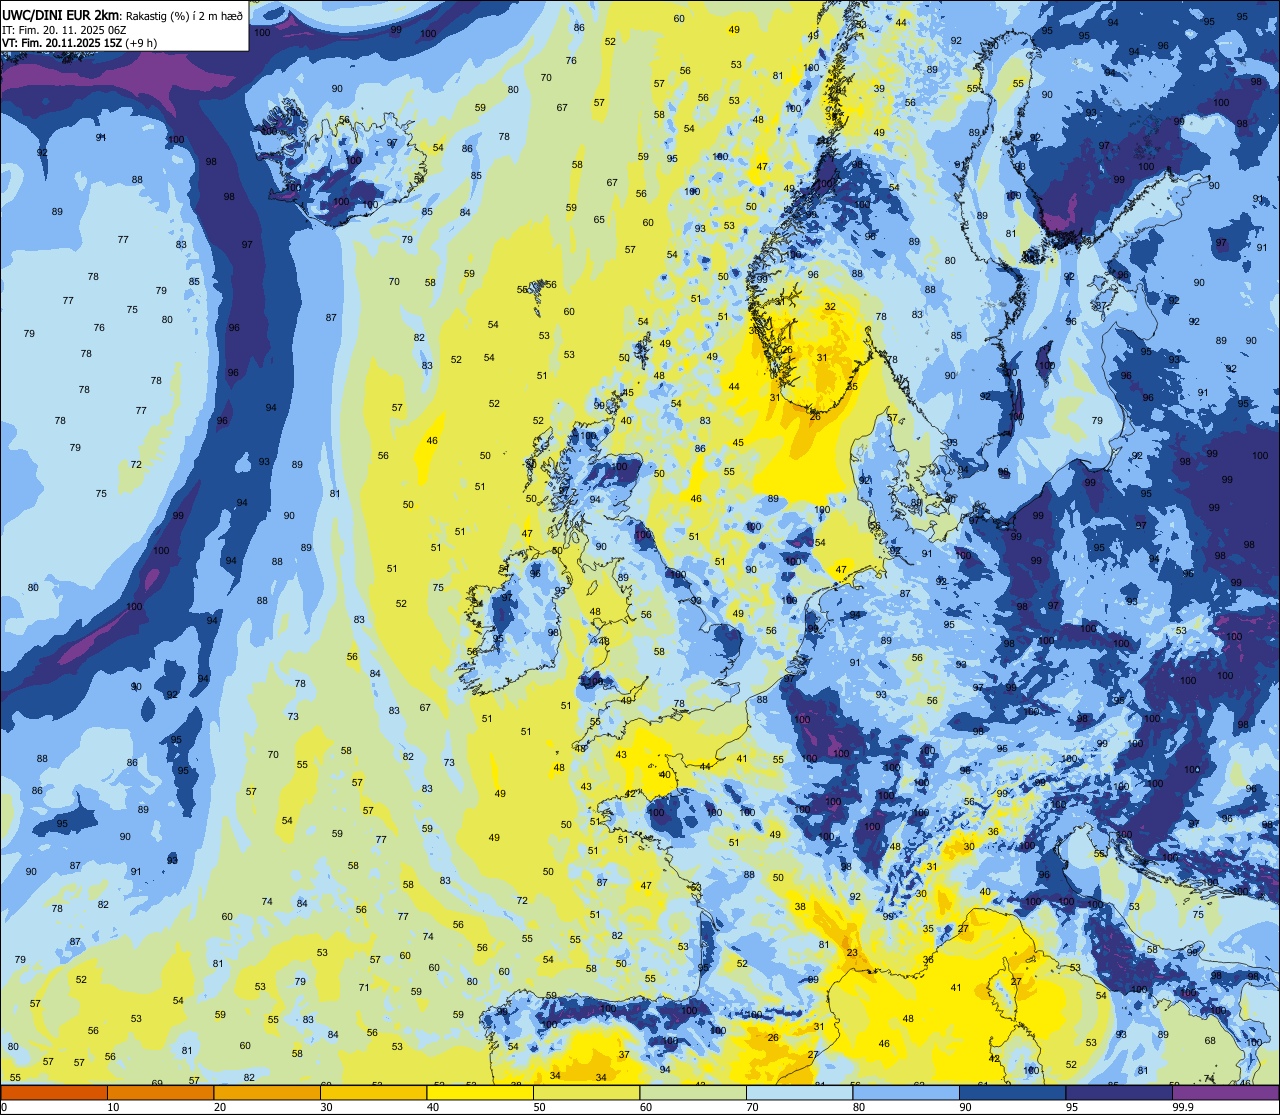Image resolution: width=1280 pixels, height=1115 pixels.
Task: Click humidity value '32' over southern Norway
Action: point(830,306)
